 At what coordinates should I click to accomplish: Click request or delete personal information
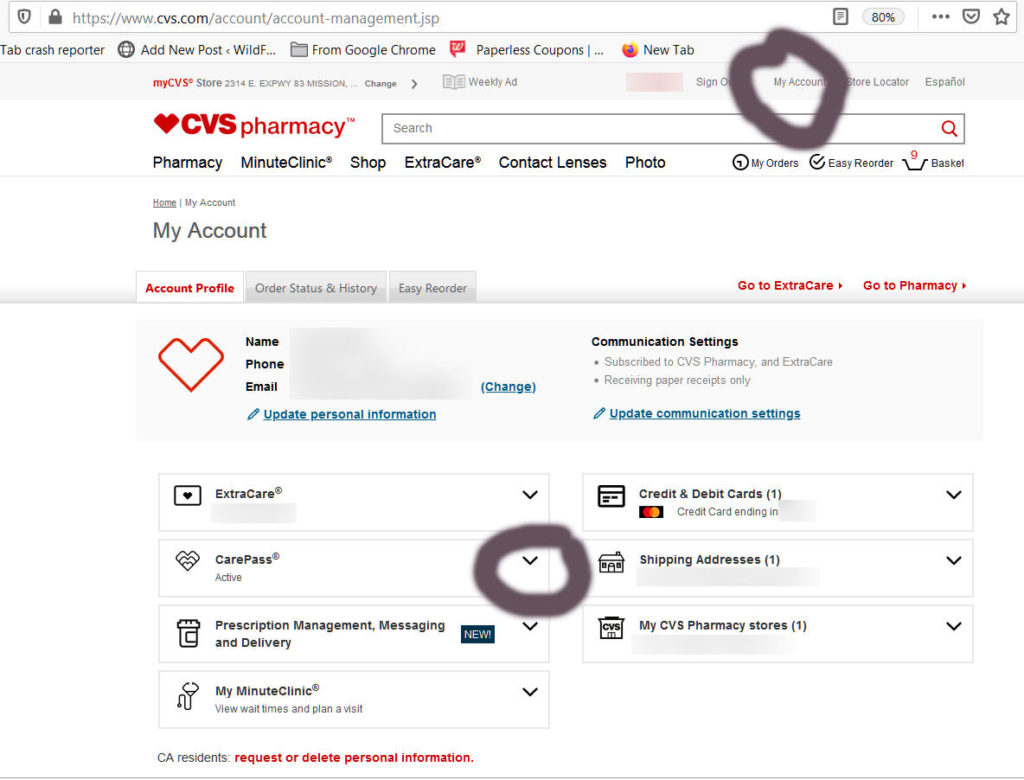(354, 758)
